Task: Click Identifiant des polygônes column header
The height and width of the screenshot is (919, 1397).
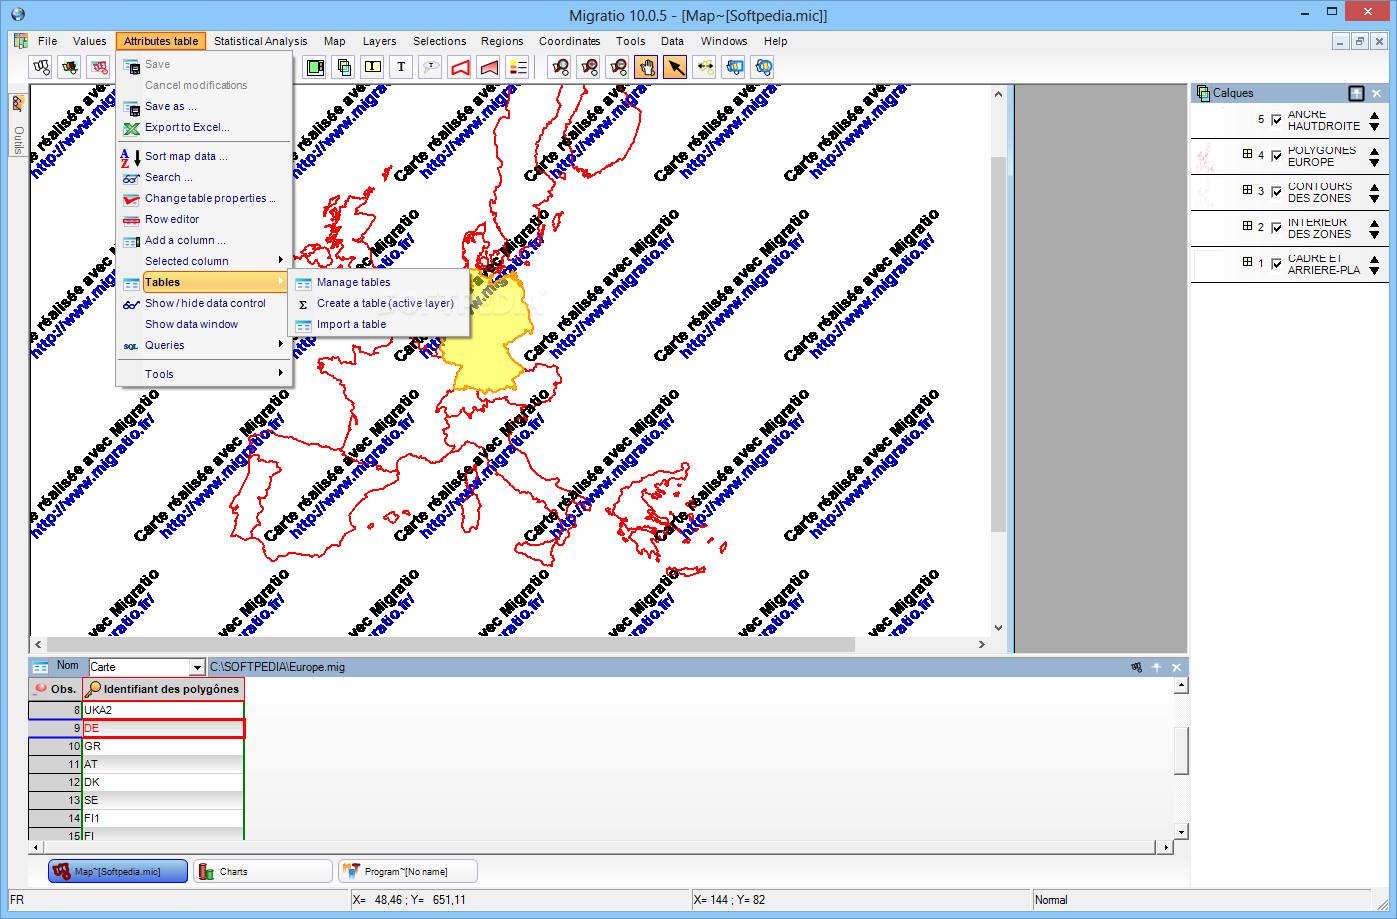Action: click(163, 689)
